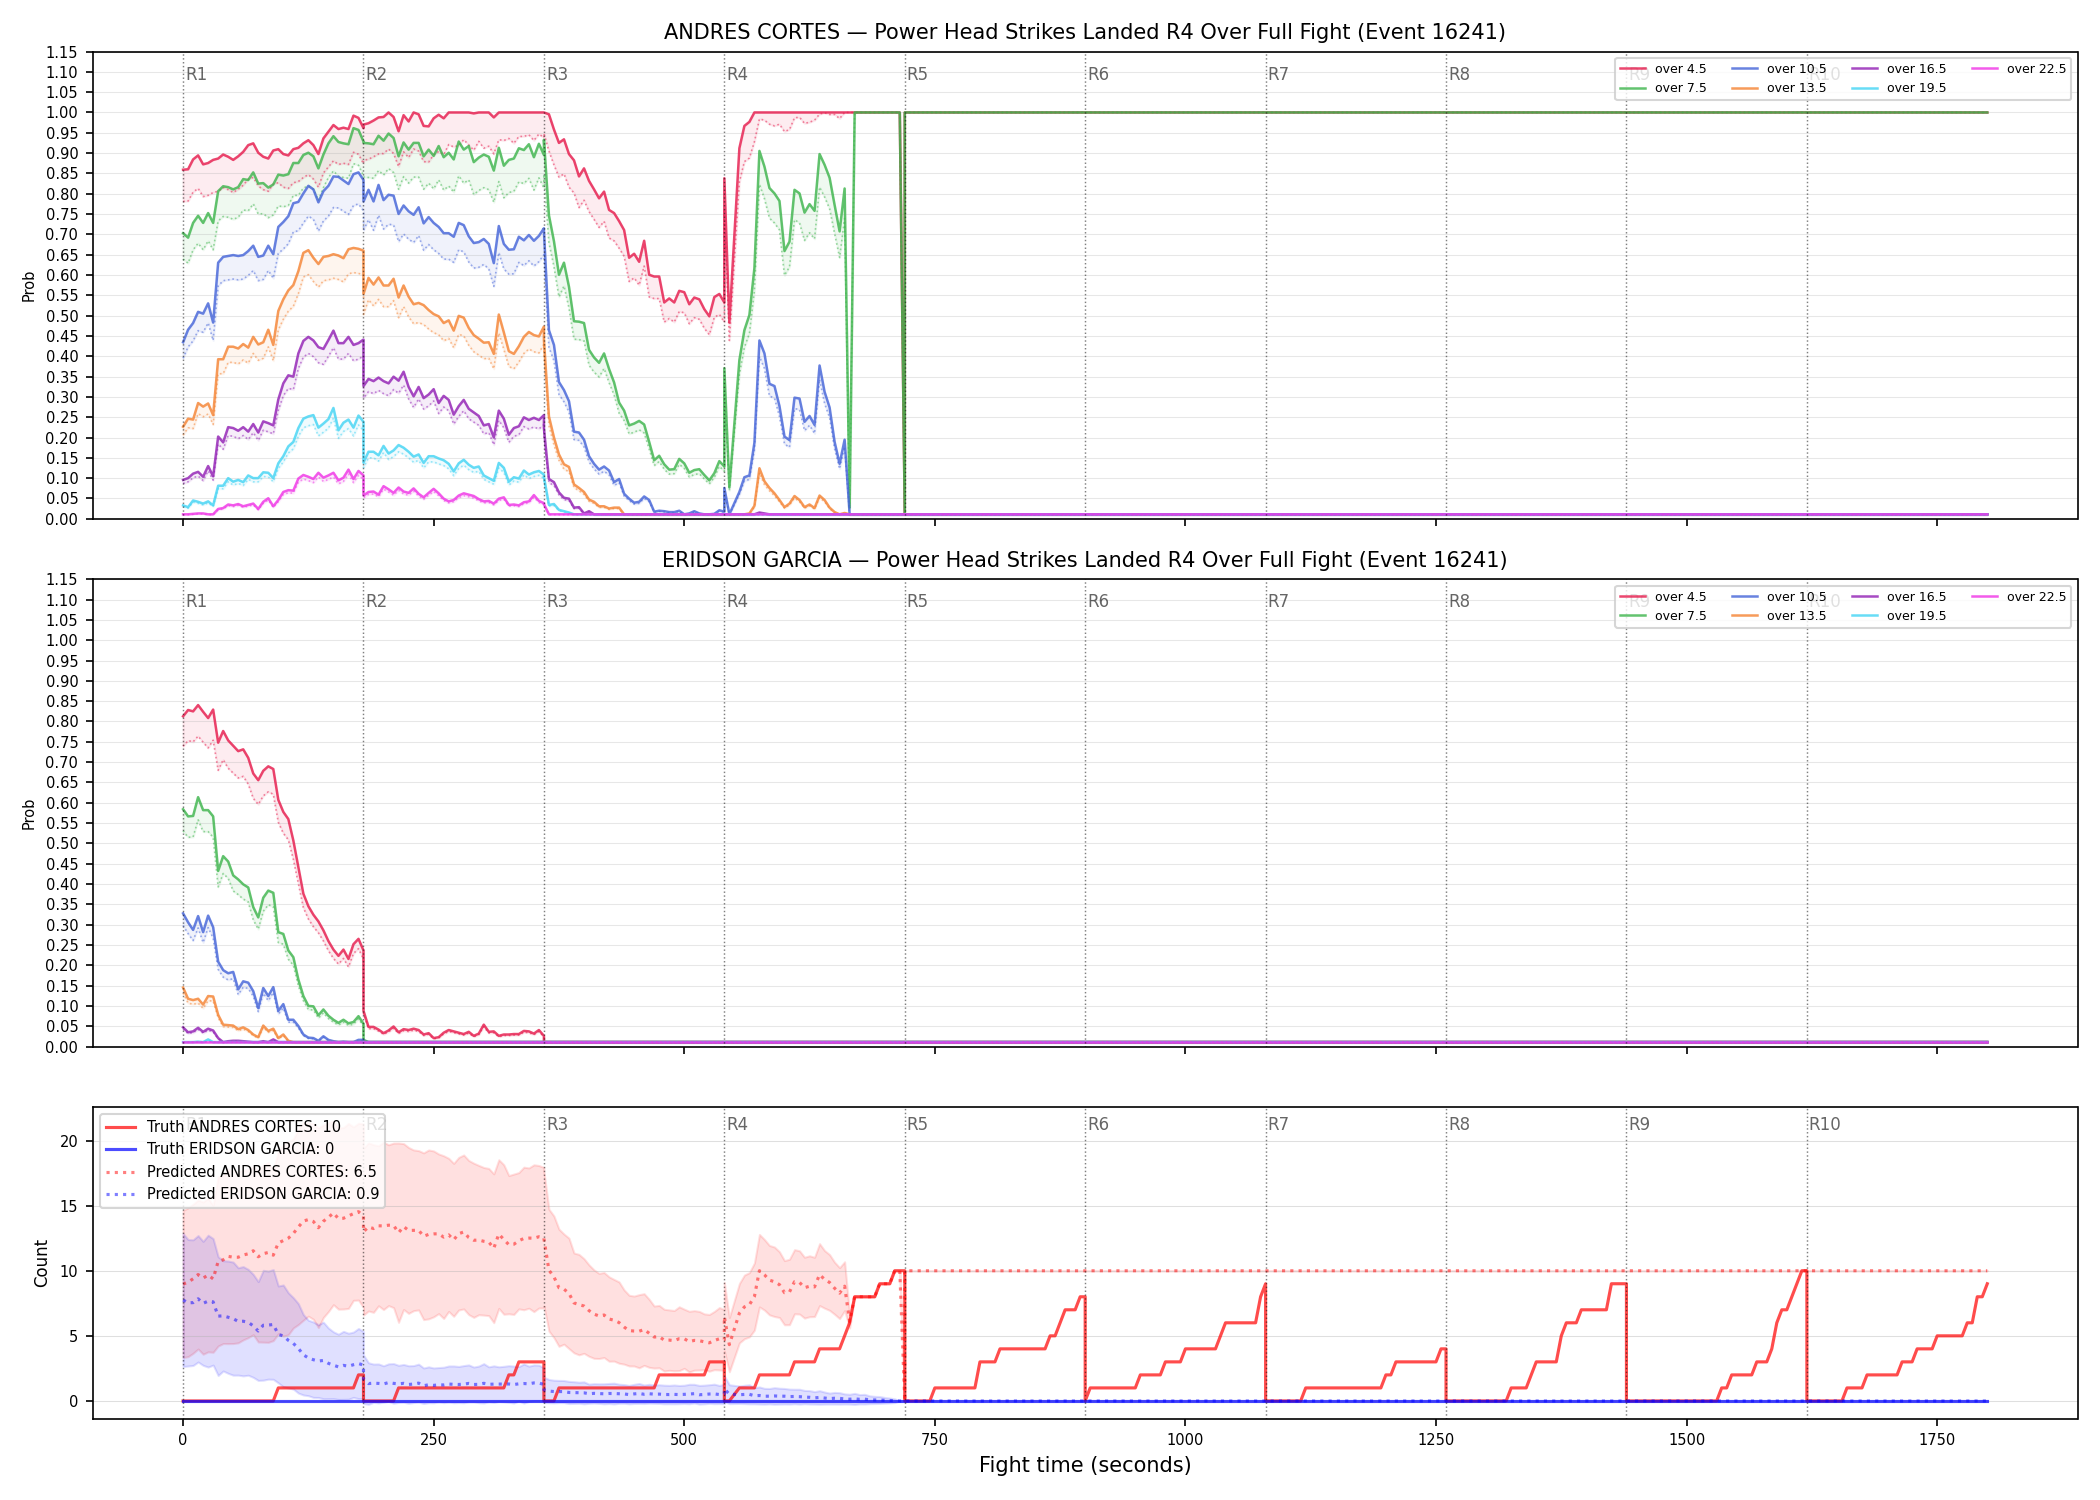2100x1500 pixels.
Task: Click 'over 16.5' legend entry in Eridson Garcia chart
Action: click(x=1898, y=597)
